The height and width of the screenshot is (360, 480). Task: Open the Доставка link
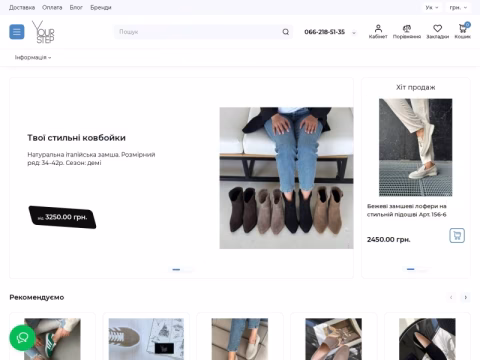coord(22,7)
